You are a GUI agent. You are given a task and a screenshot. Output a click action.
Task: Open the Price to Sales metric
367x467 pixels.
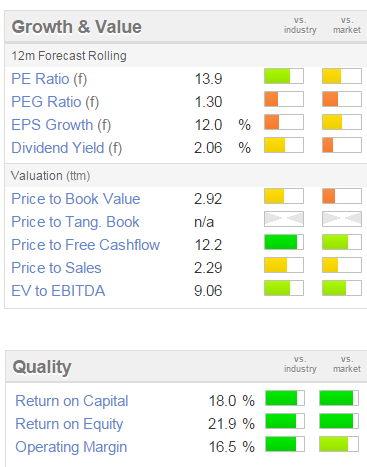[x=56, y=268]
